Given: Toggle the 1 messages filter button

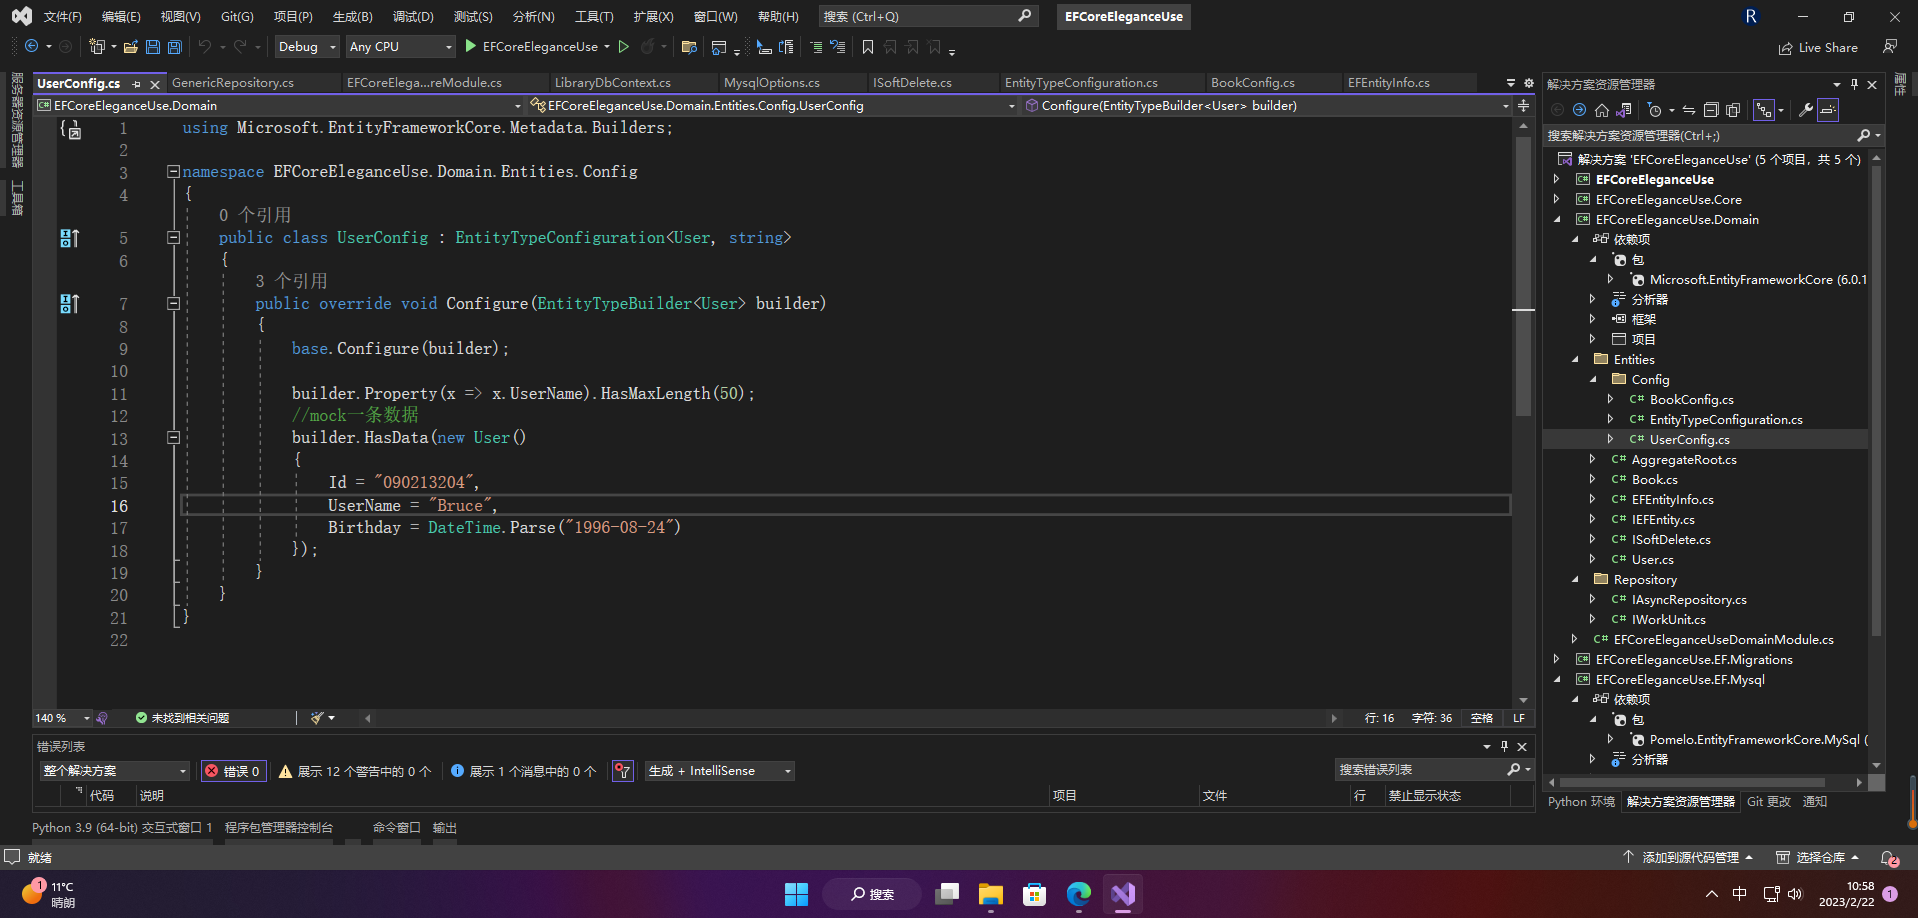Looking at the screenshot, I should [x=523, y=771].
